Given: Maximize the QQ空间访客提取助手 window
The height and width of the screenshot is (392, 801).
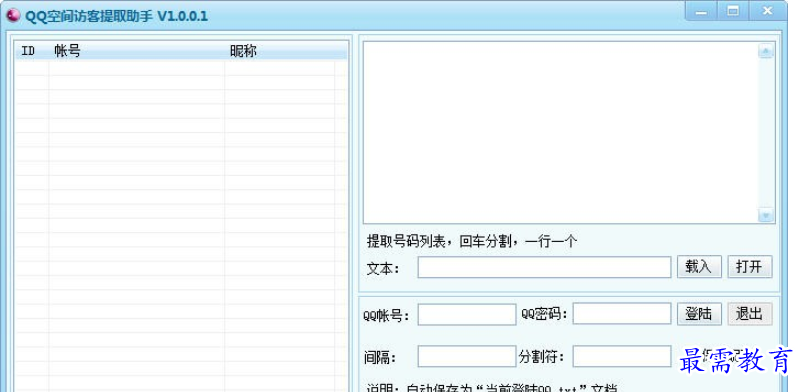Looking at the screenshot, I should [733, 11].
